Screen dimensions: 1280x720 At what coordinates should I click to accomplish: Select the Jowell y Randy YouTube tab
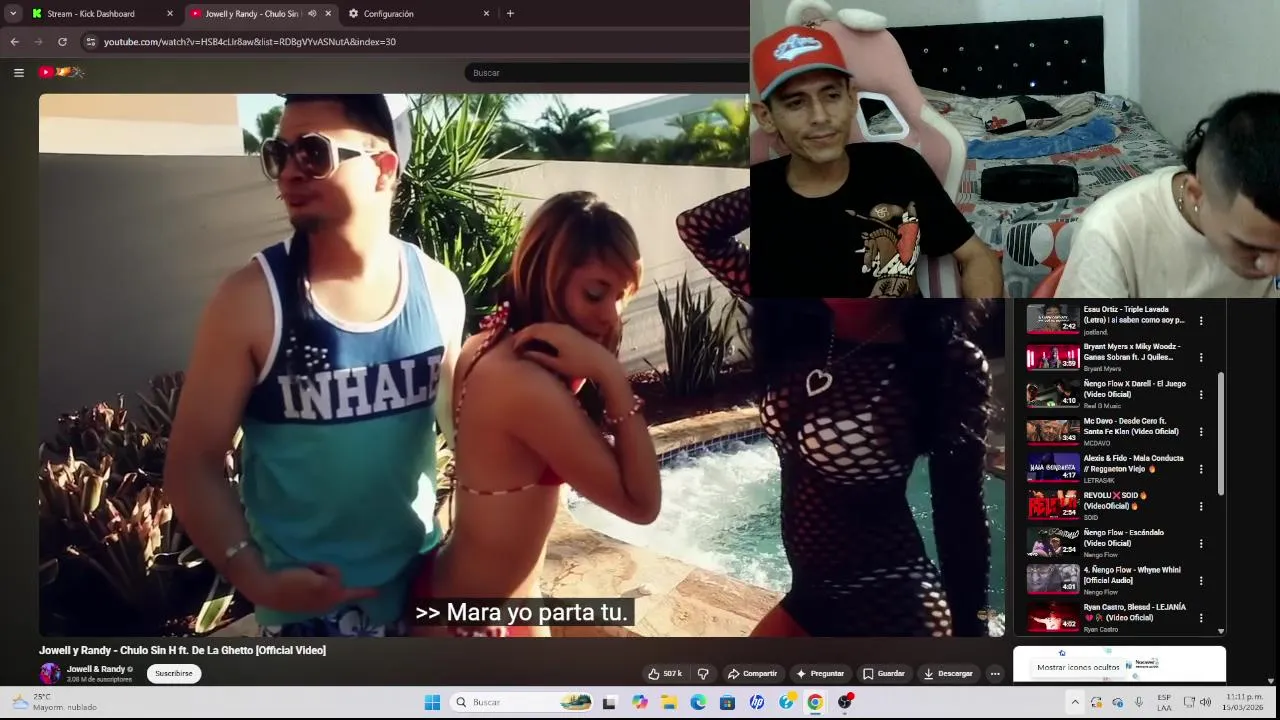click(252, 14)
